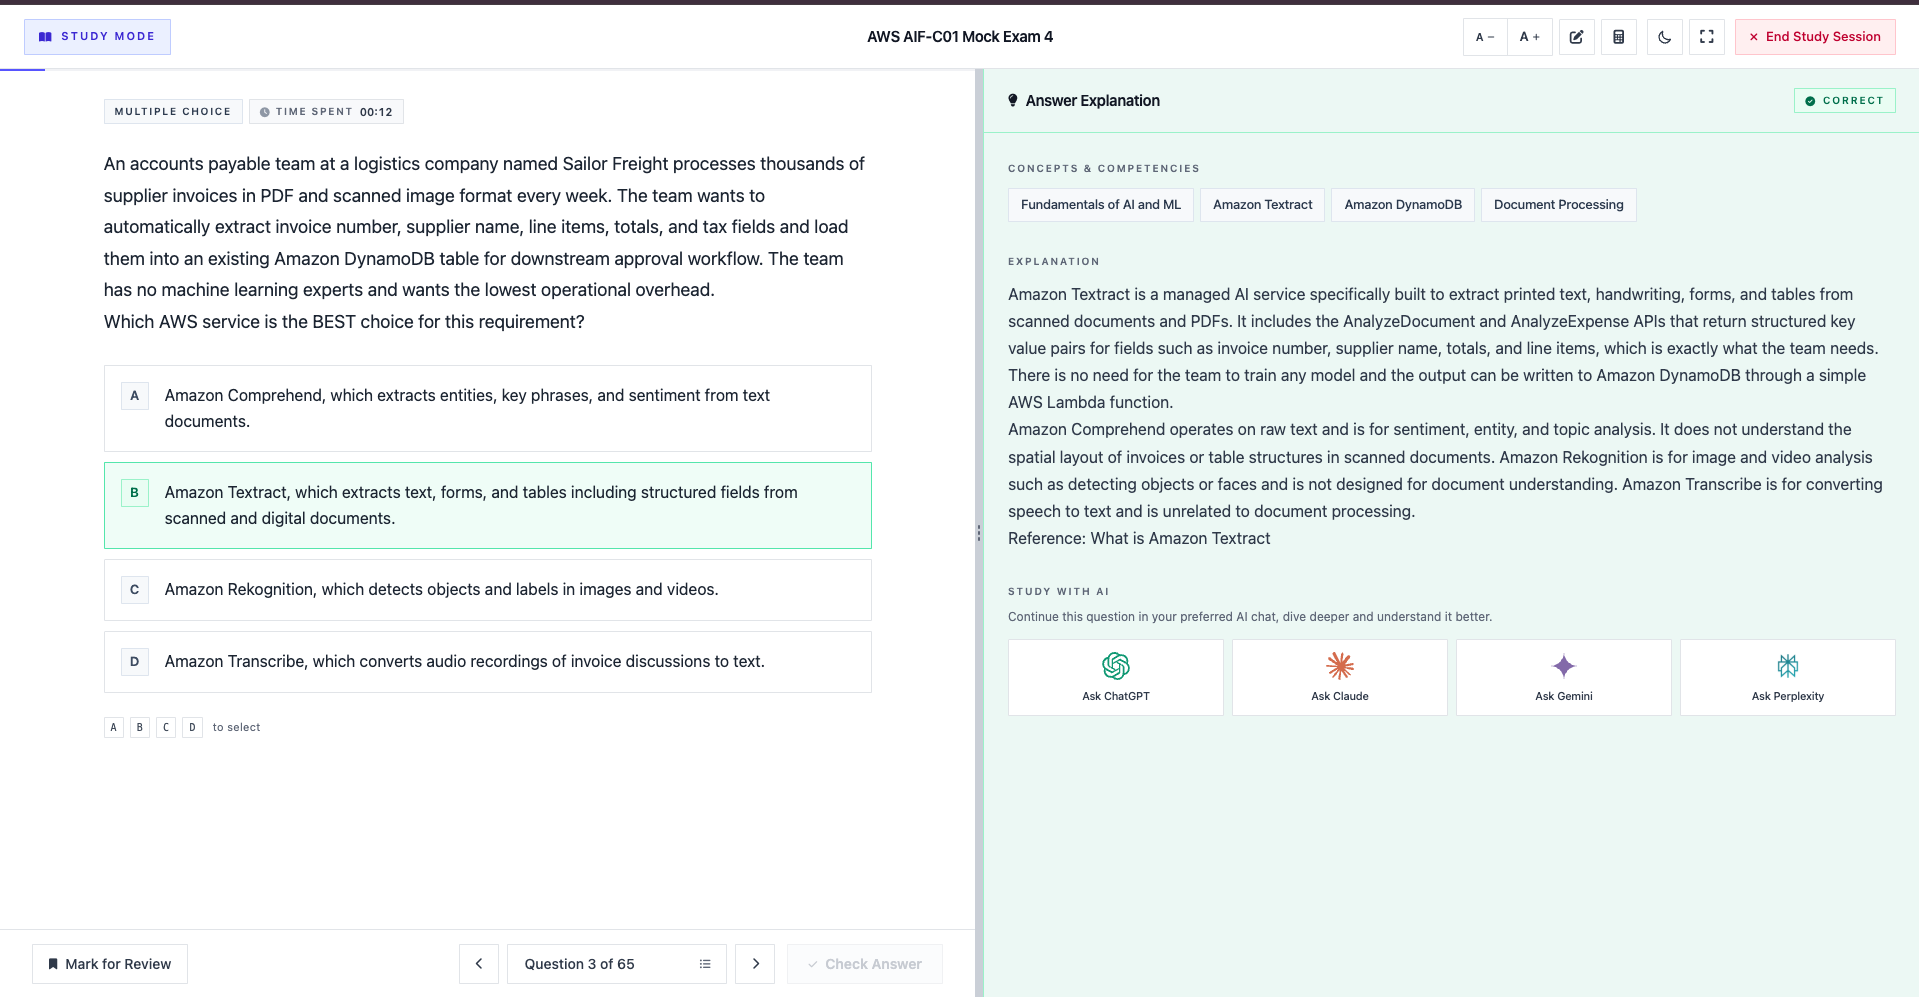Click the CORRECT status badge
Image resolution: width=1919 pixels, height=997 pixels.
pyautogui.click(x=1845, y=101)
